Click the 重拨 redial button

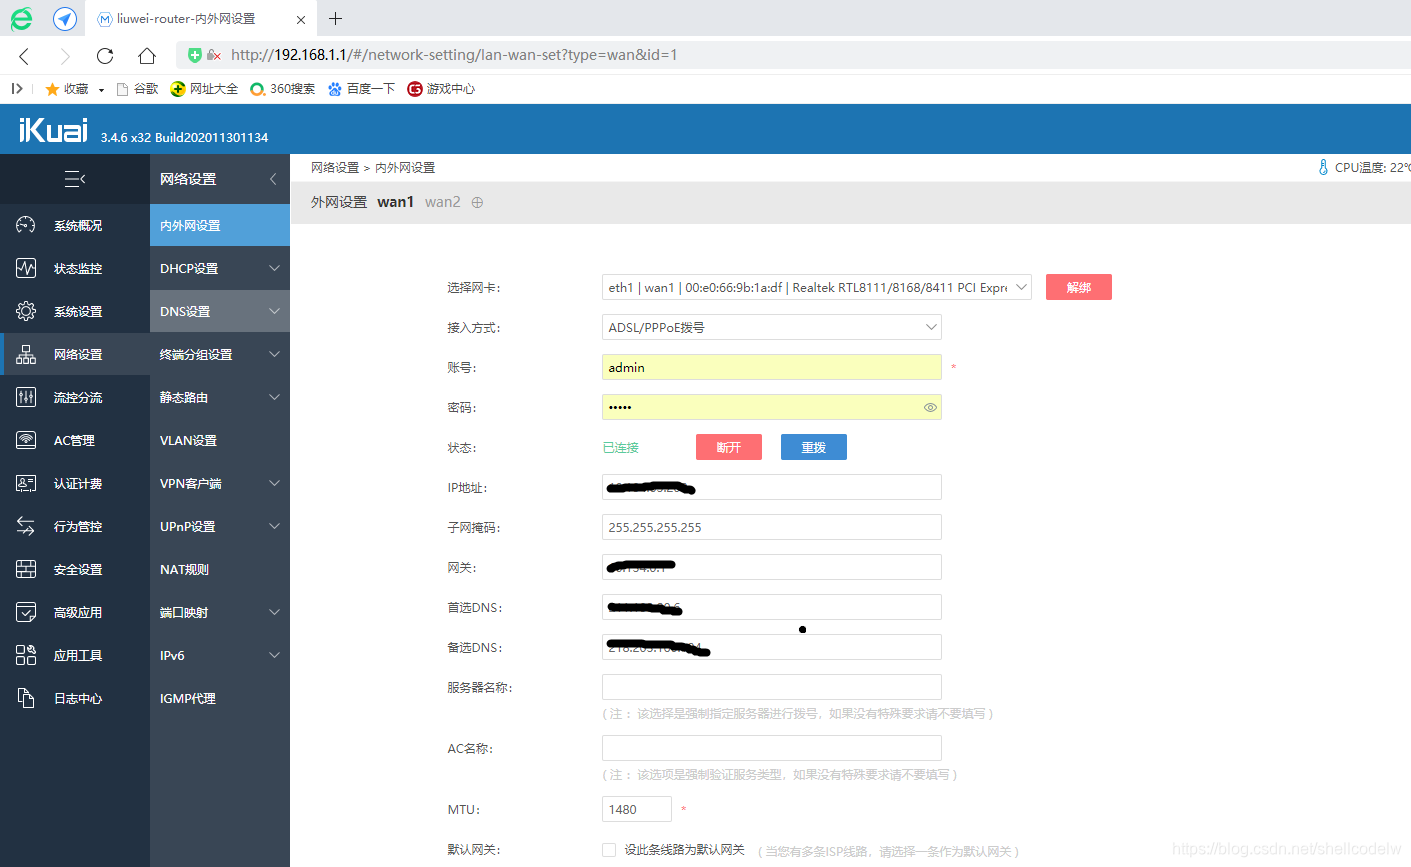tap(814, 447)
